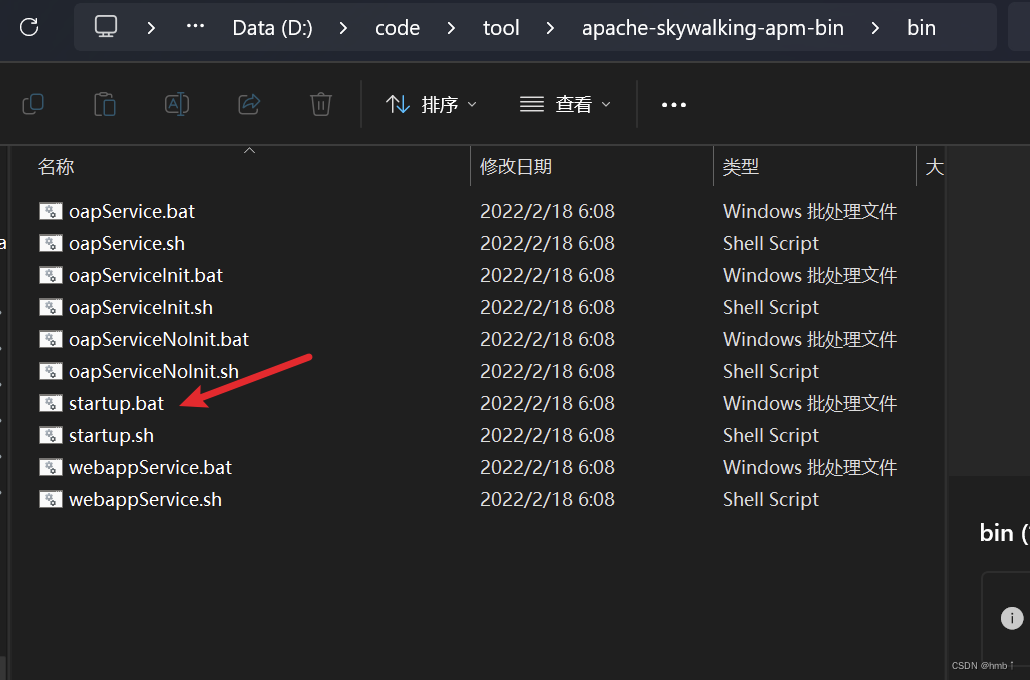The width and height of the screenshot is (1030, 680).
Task: Click the oapServiceNoInit.bat file icon
Action: pyautogui.click(x=51, y=339)
